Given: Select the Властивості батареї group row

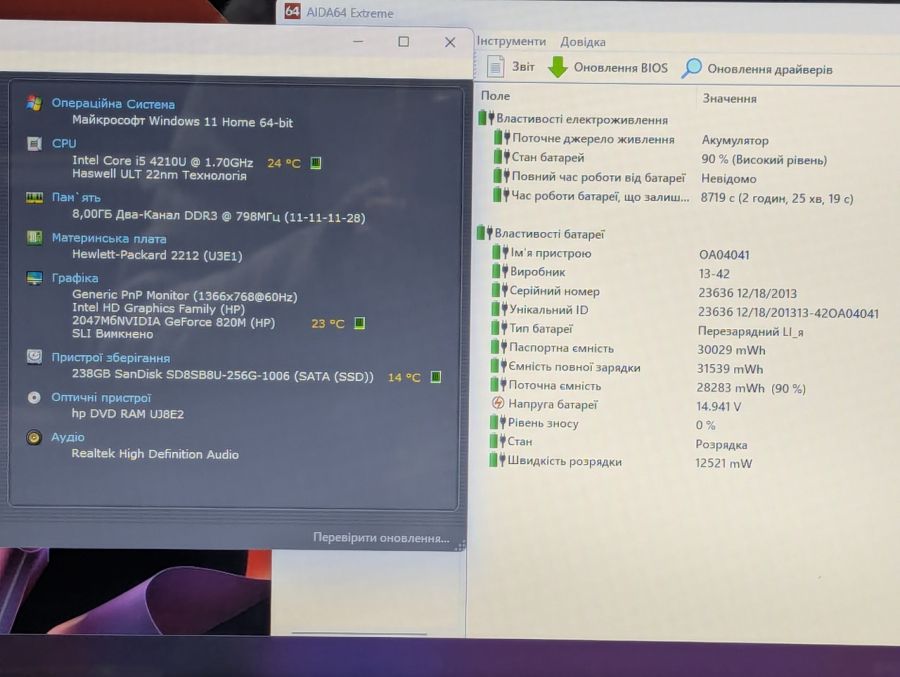Looking at the screenshot, I should point(541,234).
